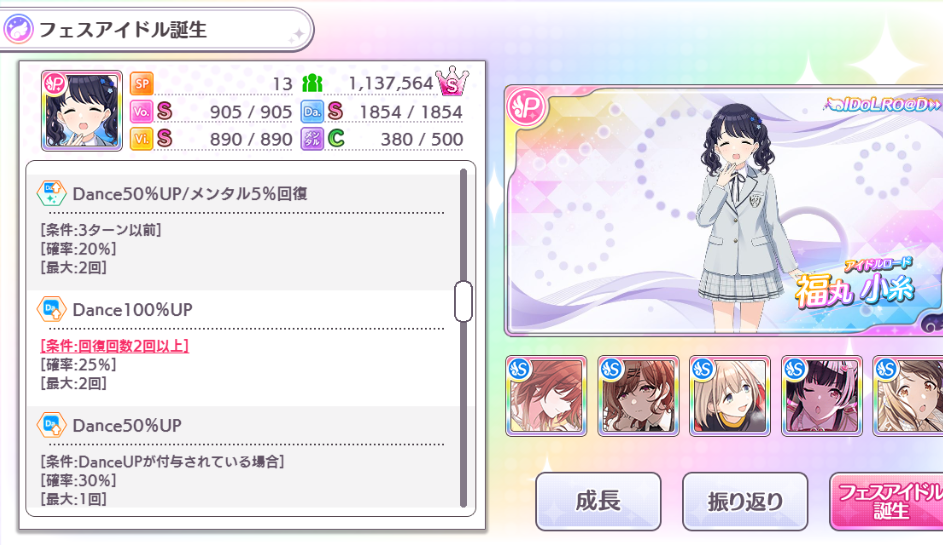Click the Vocal stat icon
This screenshot has height=545, width=943.
[x=141, y=111]
